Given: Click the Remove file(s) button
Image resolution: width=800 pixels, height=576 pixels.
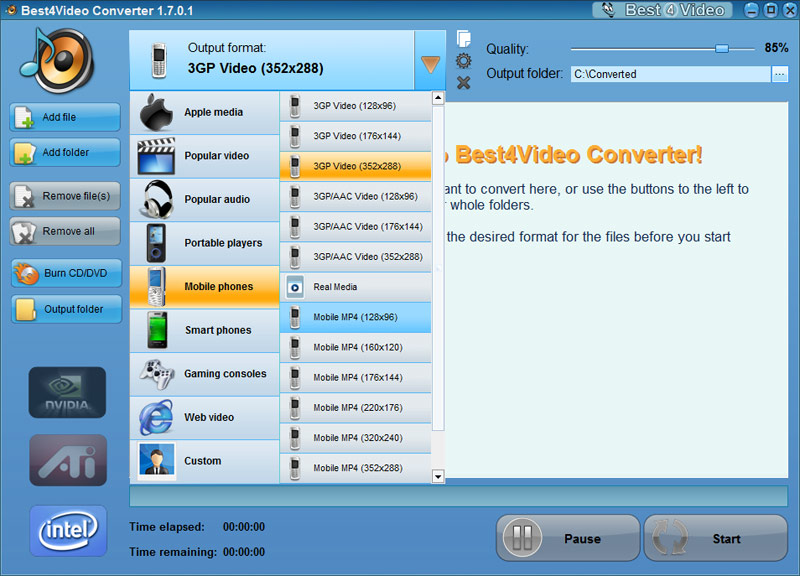Looking at the screenshot, I should tap(65, 196).
